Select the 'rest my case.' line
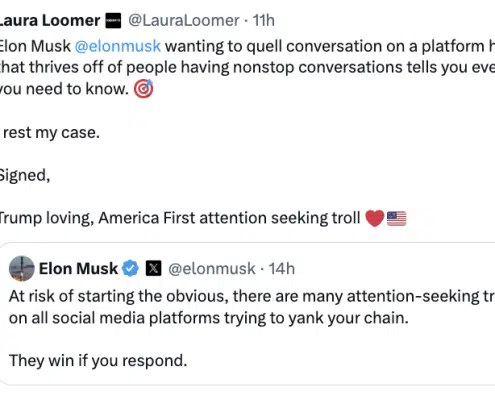Image resolution: width=495 pixels, height=400 pixels. pos(51,133)
